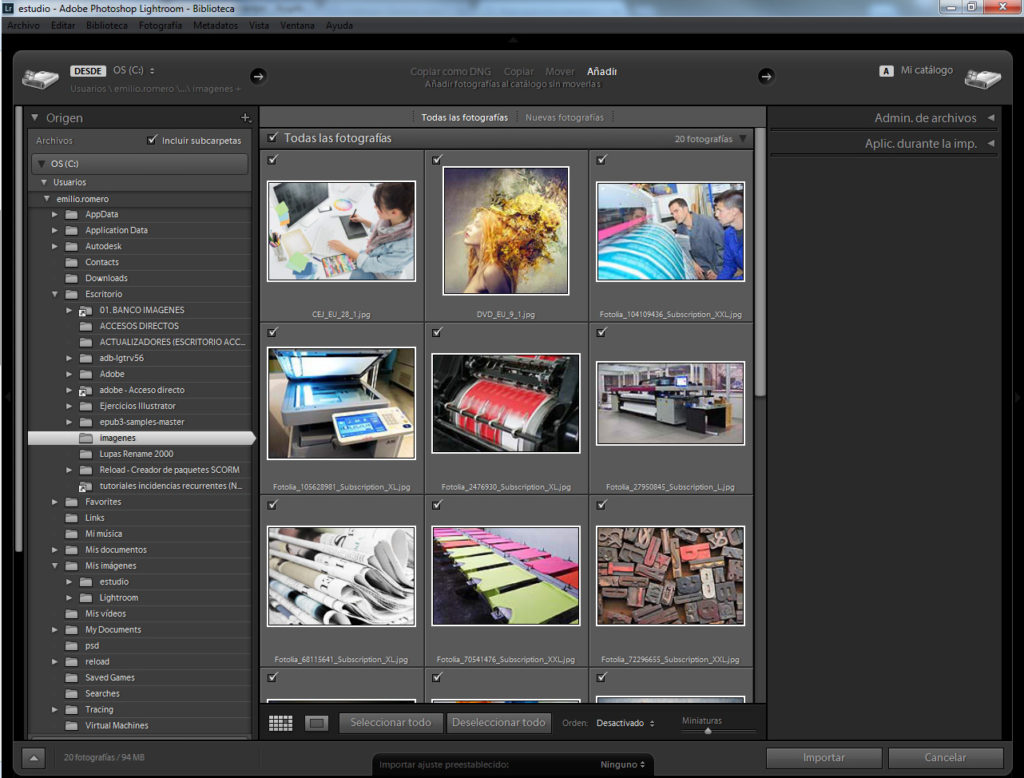Open the Orden sort dropdown
1024x778 pixels.
[x=625, y=723]
